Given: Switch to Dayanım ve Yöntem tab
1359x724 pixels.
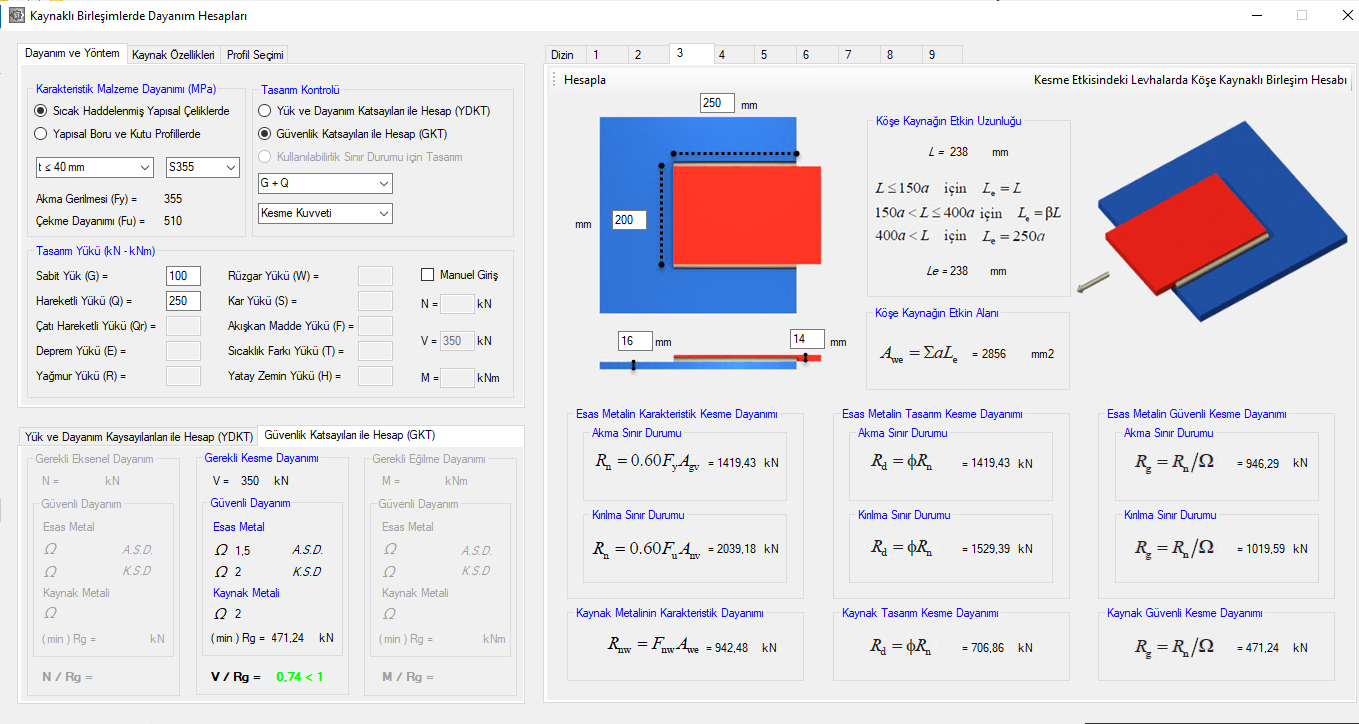Looking at the screenshot, I should coord(72,53).
